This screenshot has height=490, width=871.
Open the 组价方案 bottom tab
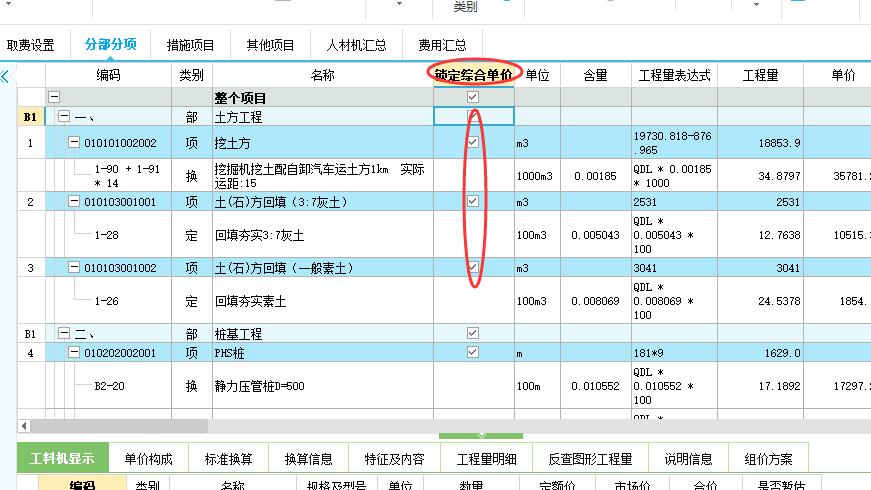[768, 459]
